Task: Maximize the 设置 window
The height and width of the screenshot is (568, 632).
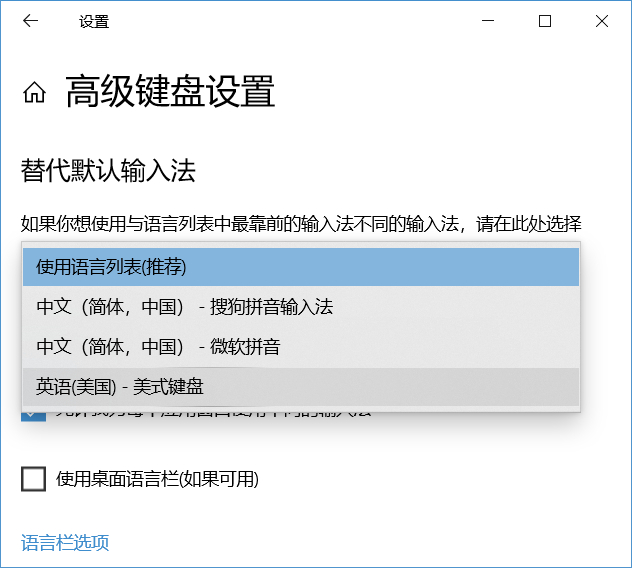Action: [x=545, y=21]
